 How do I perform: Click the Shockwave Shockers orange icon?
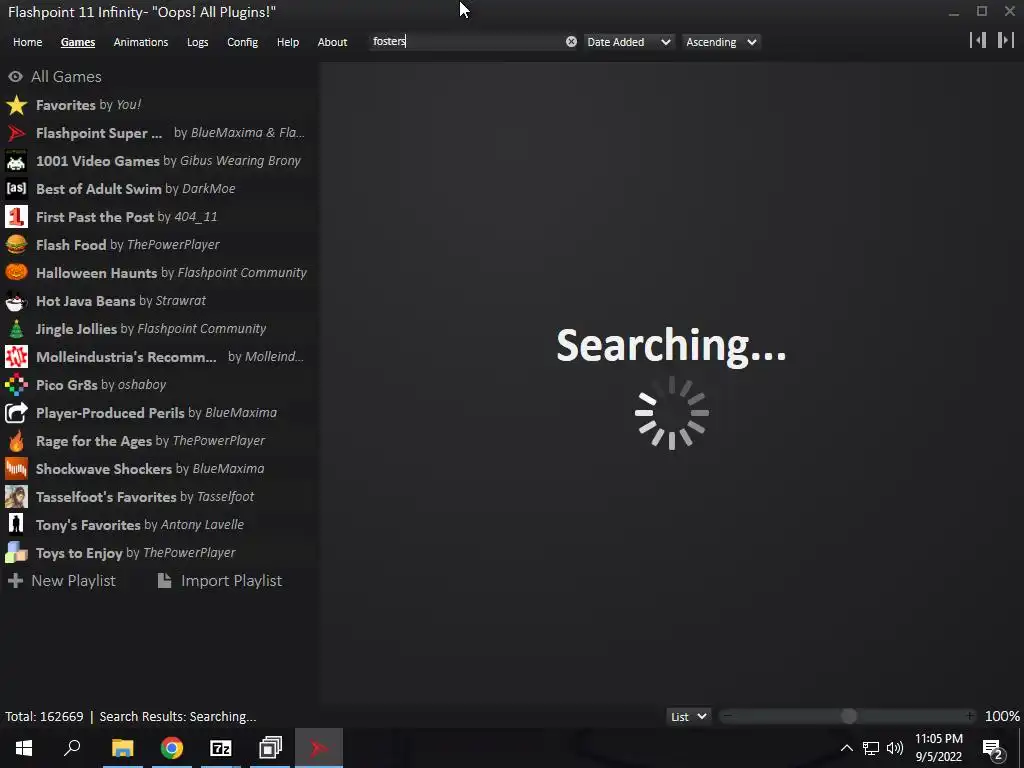coord(16,469)
